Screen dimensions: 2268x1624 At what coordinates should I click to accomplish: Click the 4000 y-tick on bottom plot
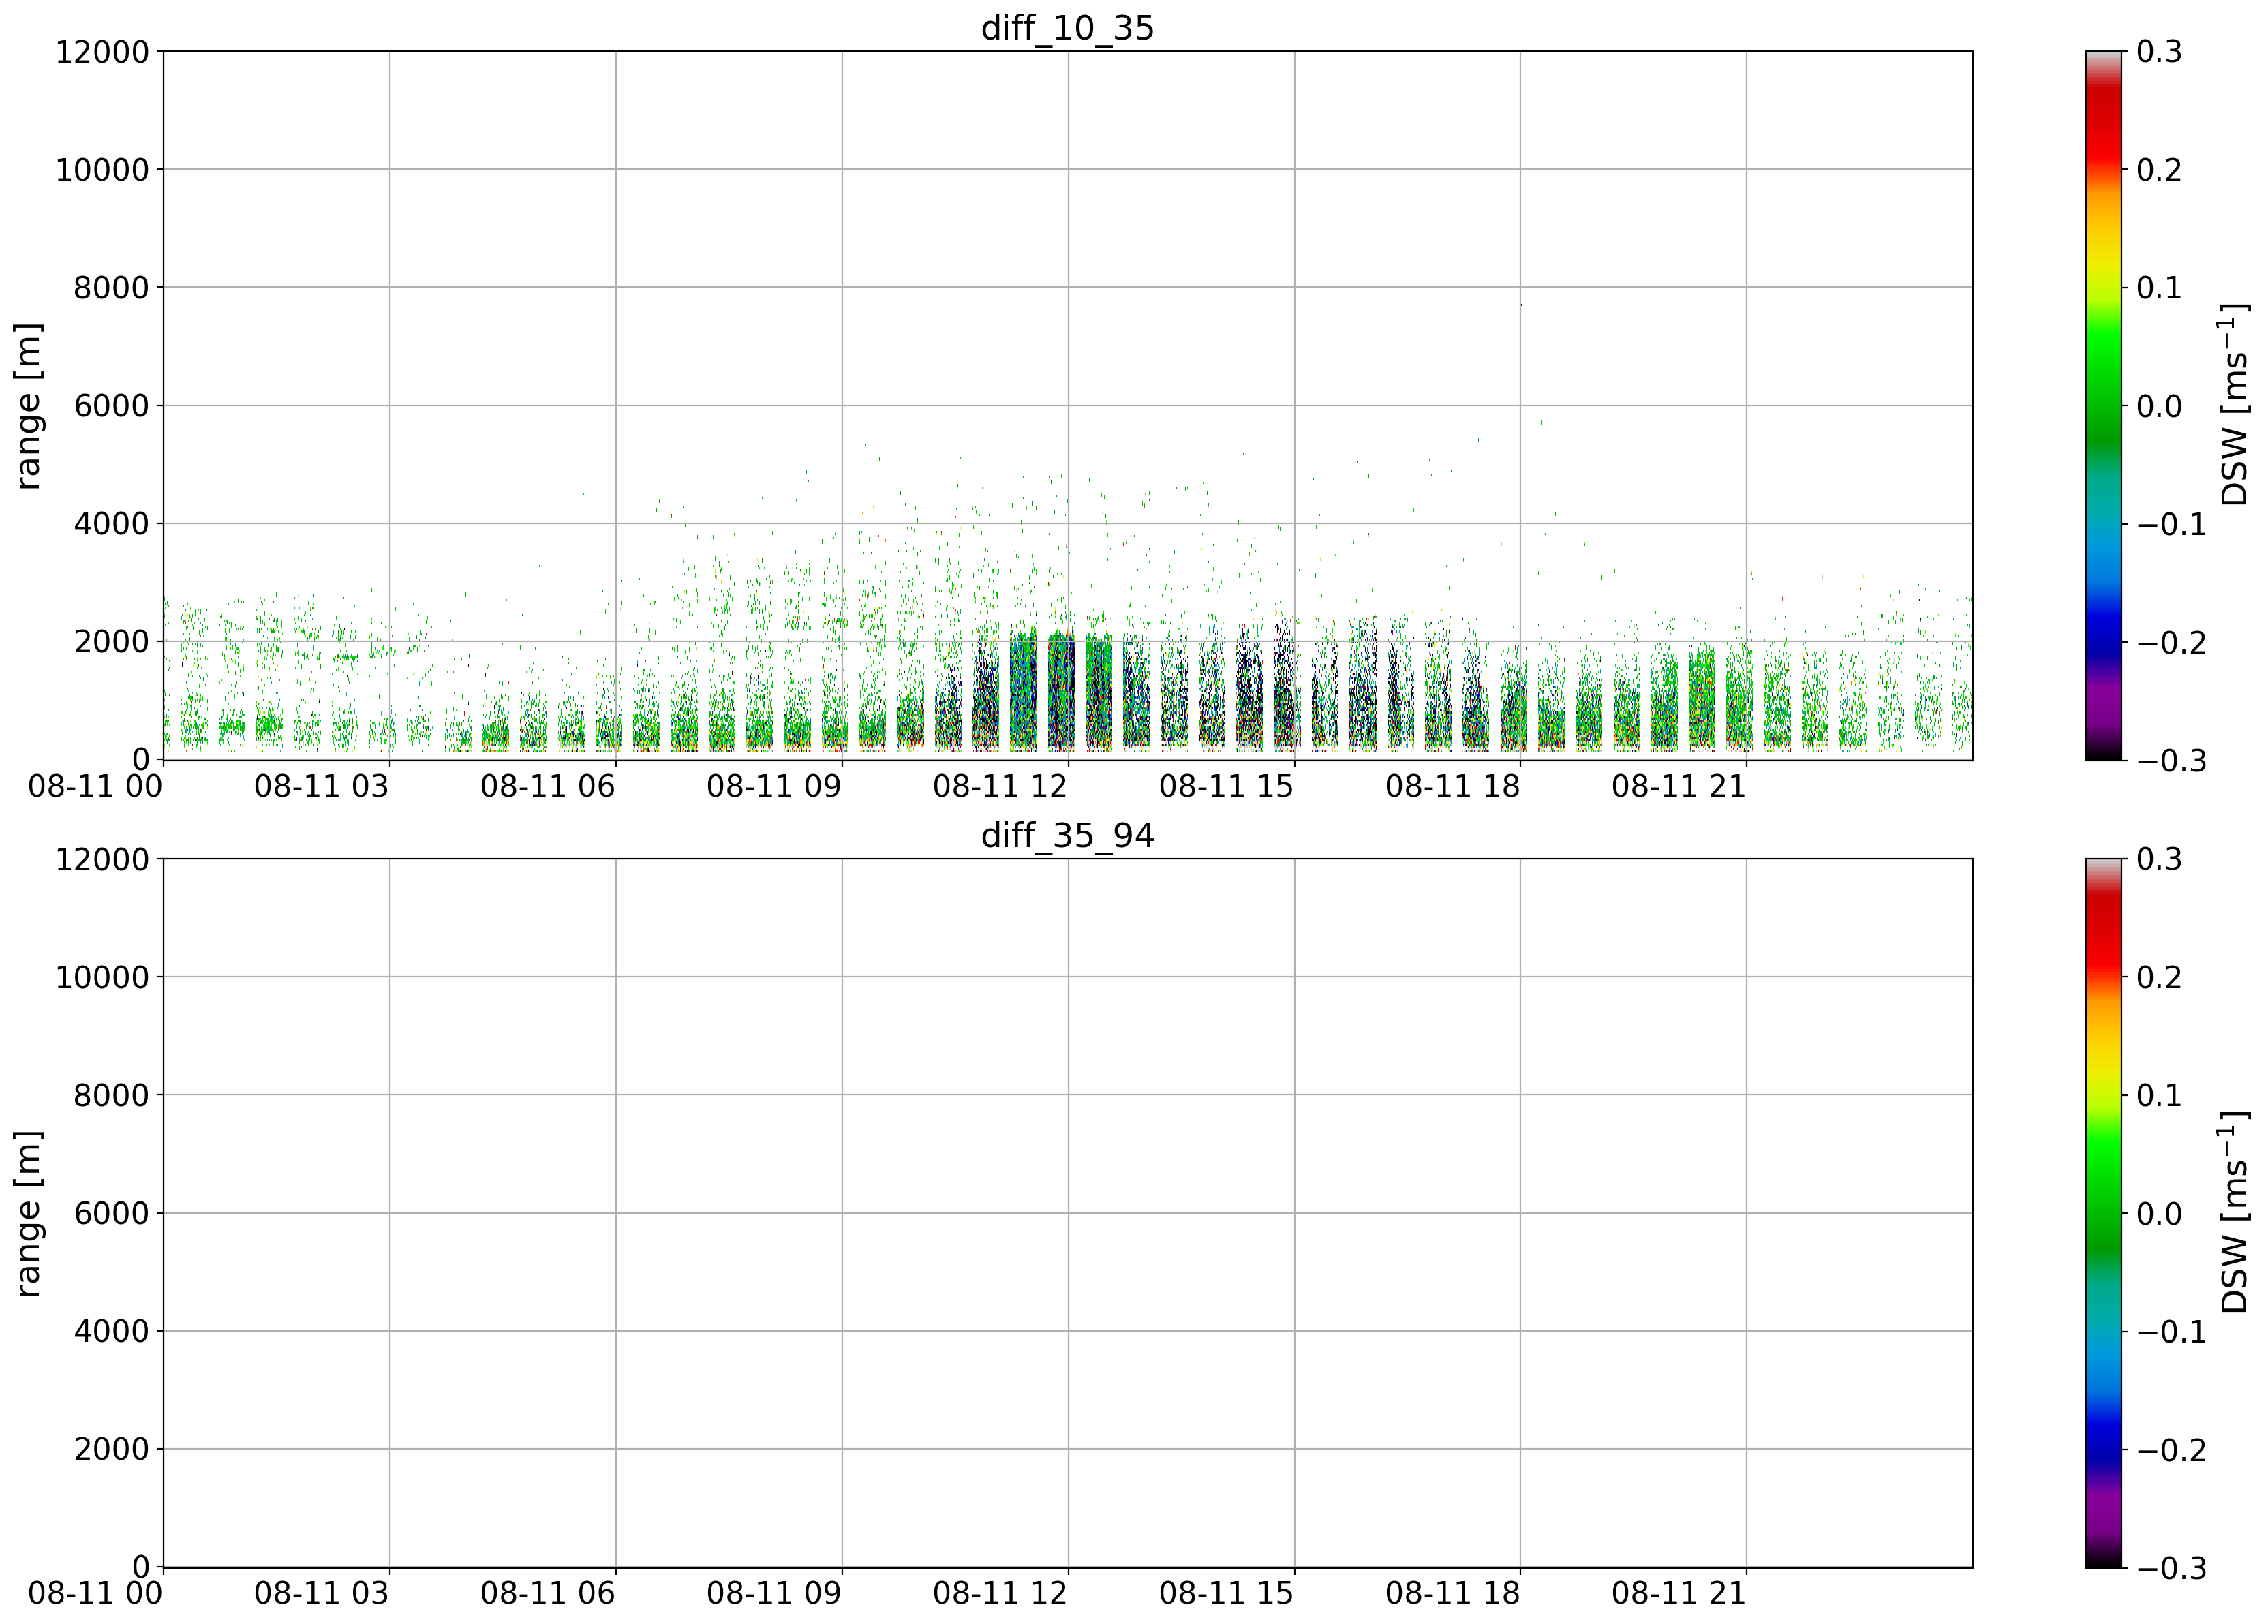tap(112, 1331)
